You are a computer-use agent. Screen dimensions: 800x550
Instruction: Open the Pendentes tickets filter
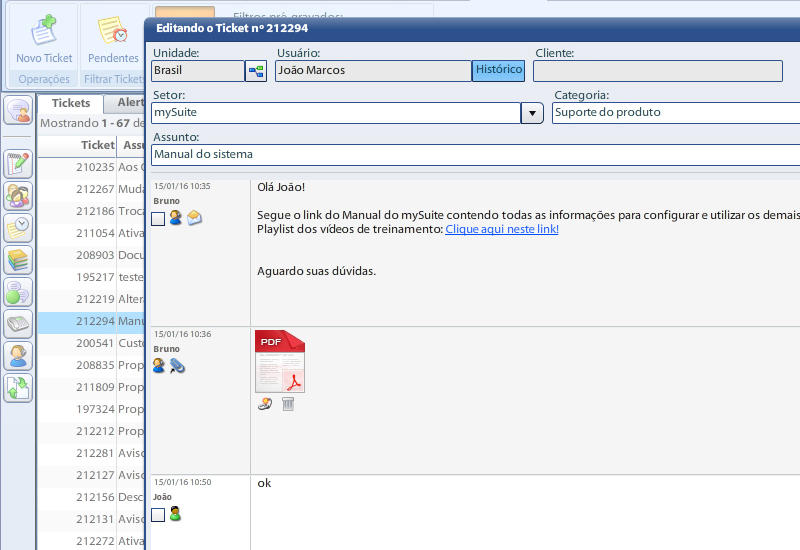pyautogui.click(x=113, y=39)
